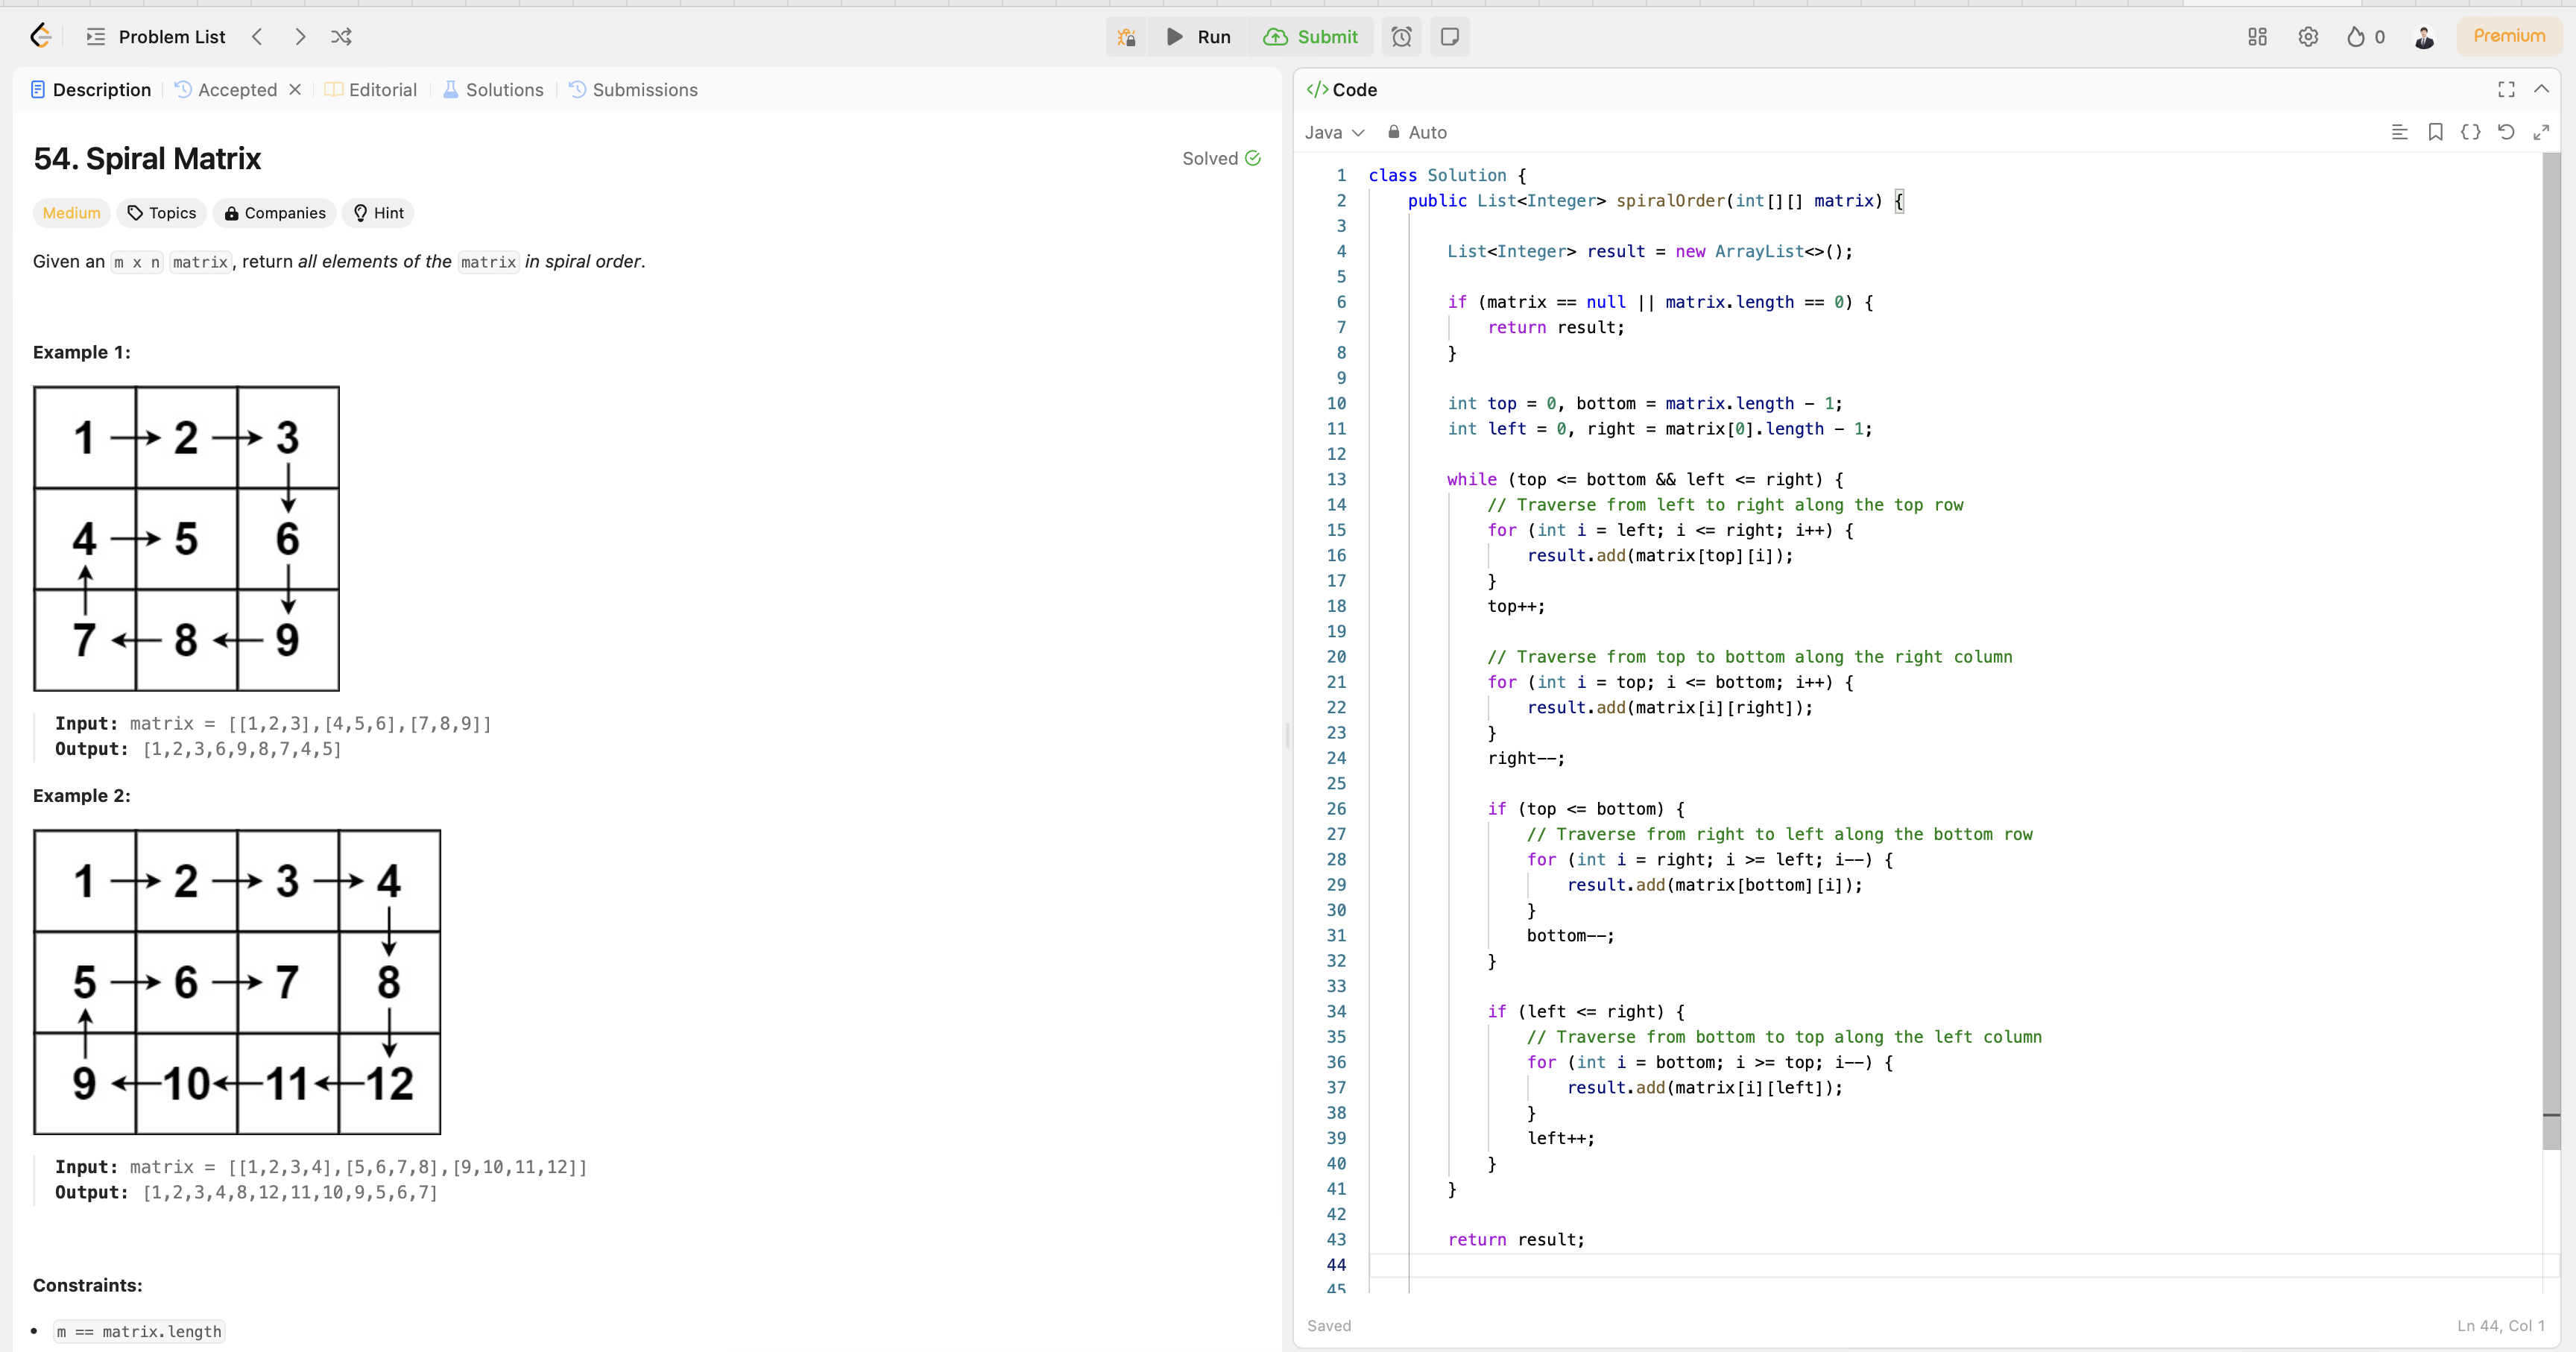Screen dimensions: 2576x1352
Task: Click the debugger bug icon
Action: coord(1126,37)
